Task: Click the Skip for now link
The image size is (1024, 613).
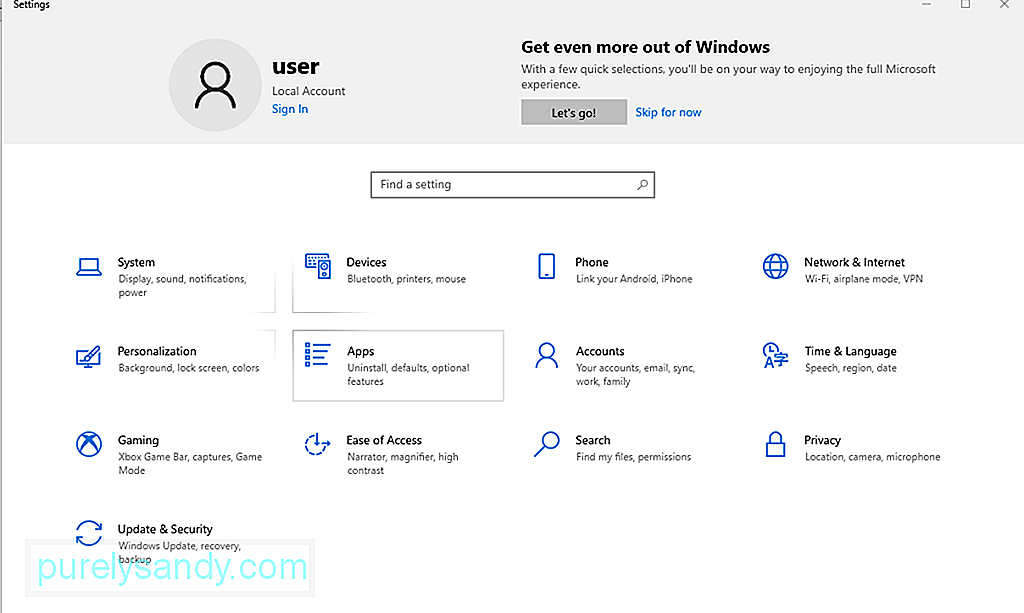Action: coord(668,112)
